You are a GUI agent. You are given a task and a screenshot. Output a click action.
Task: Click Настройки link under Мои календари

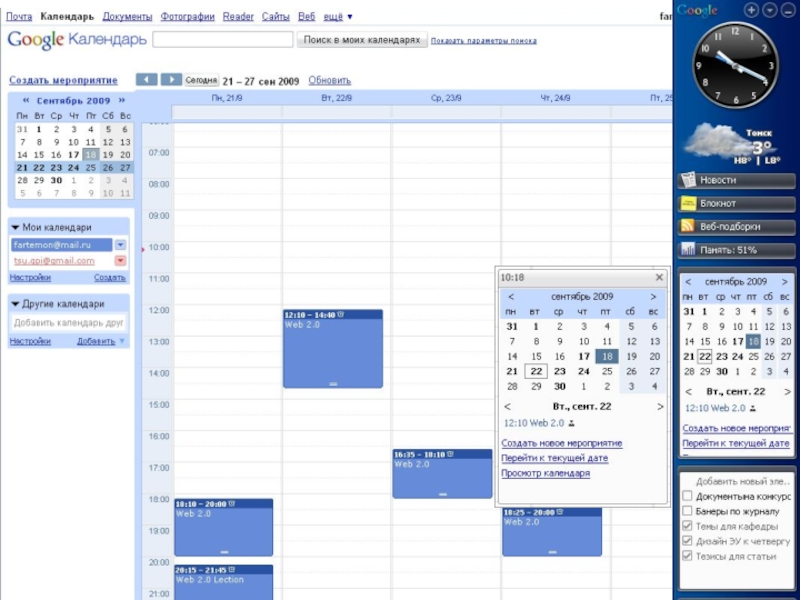(30, 278)
